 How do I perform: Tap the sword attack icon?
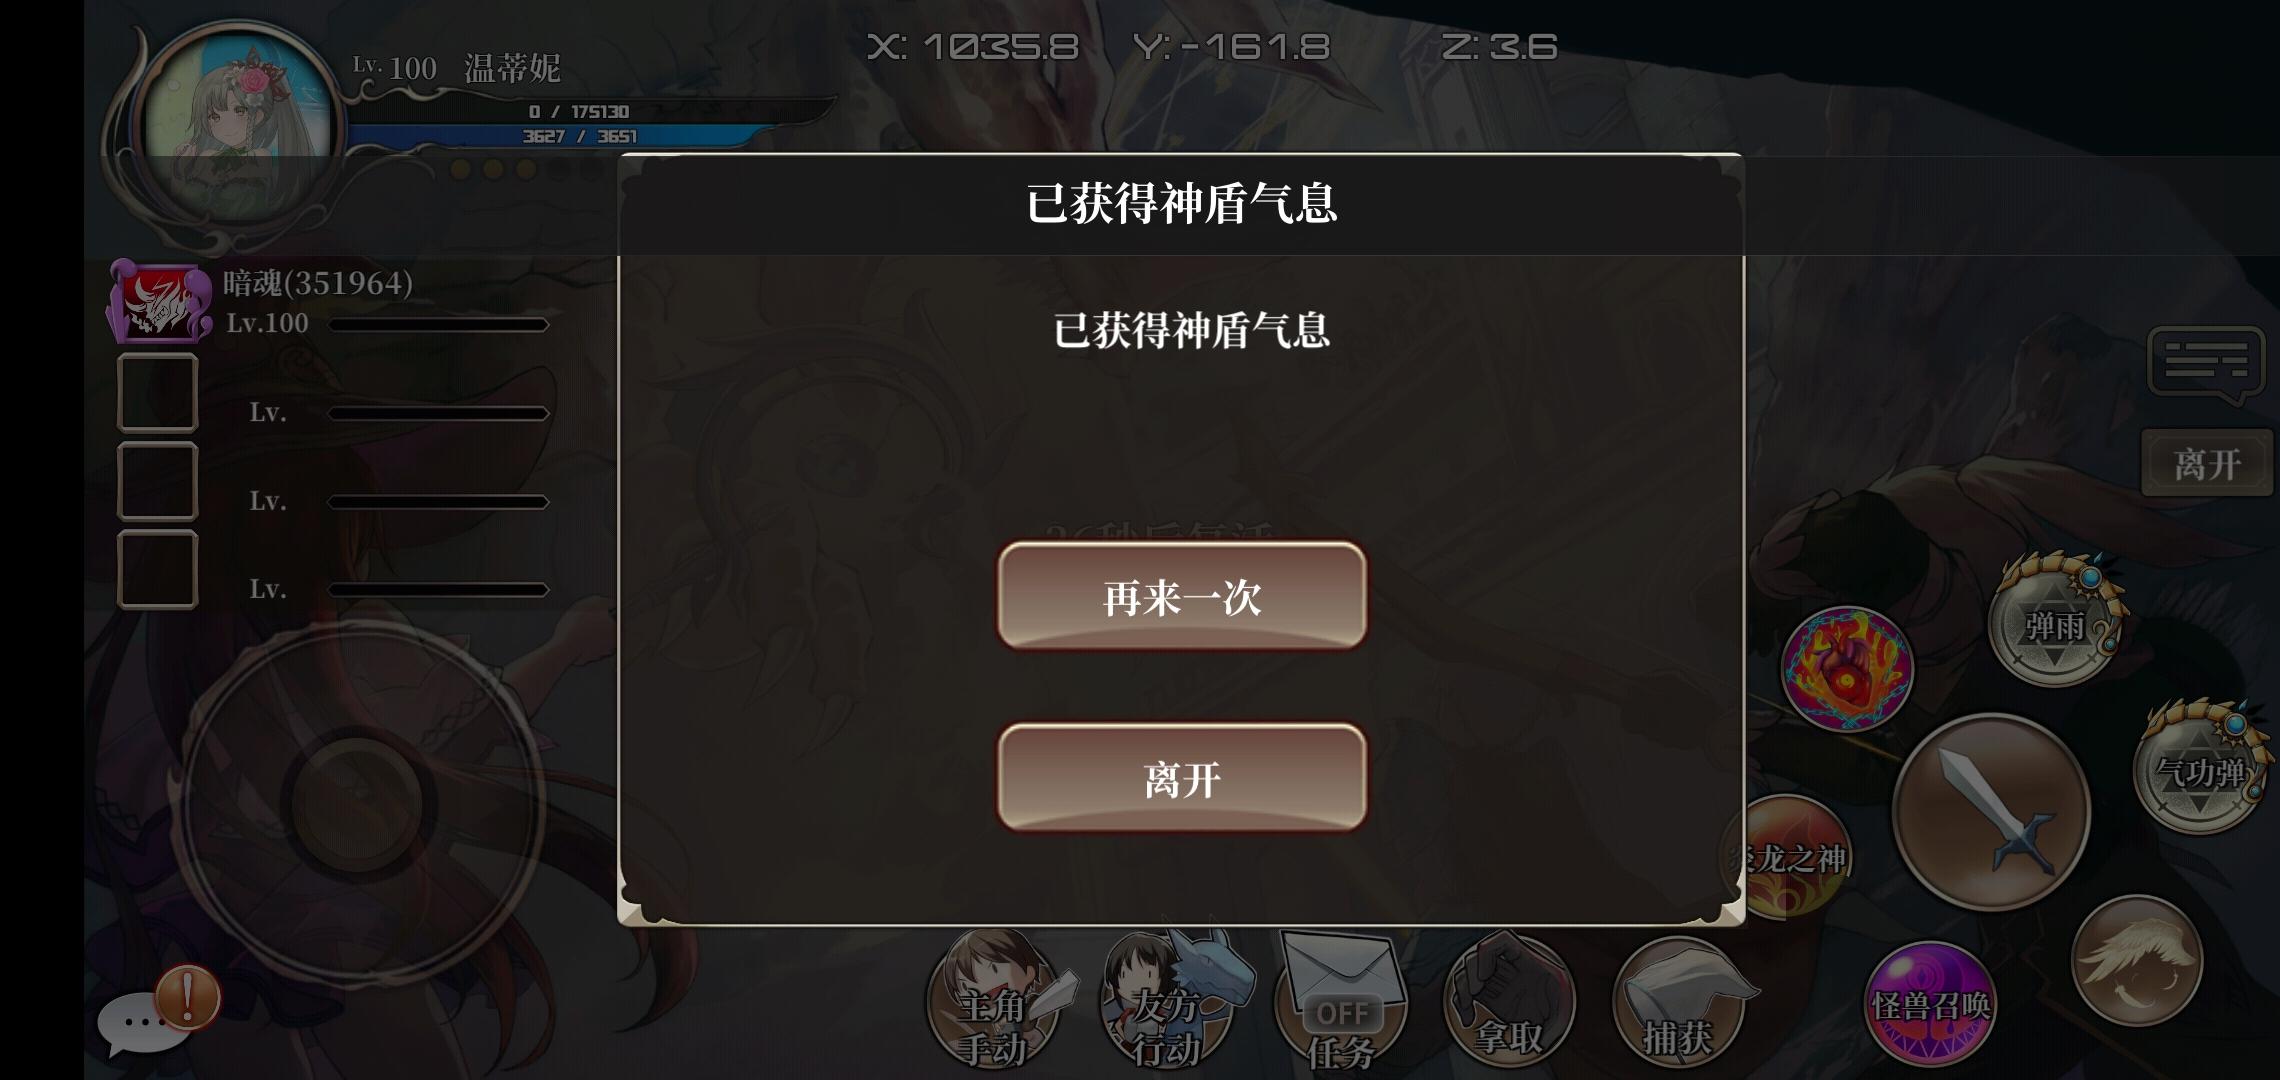pos(1991,811)
